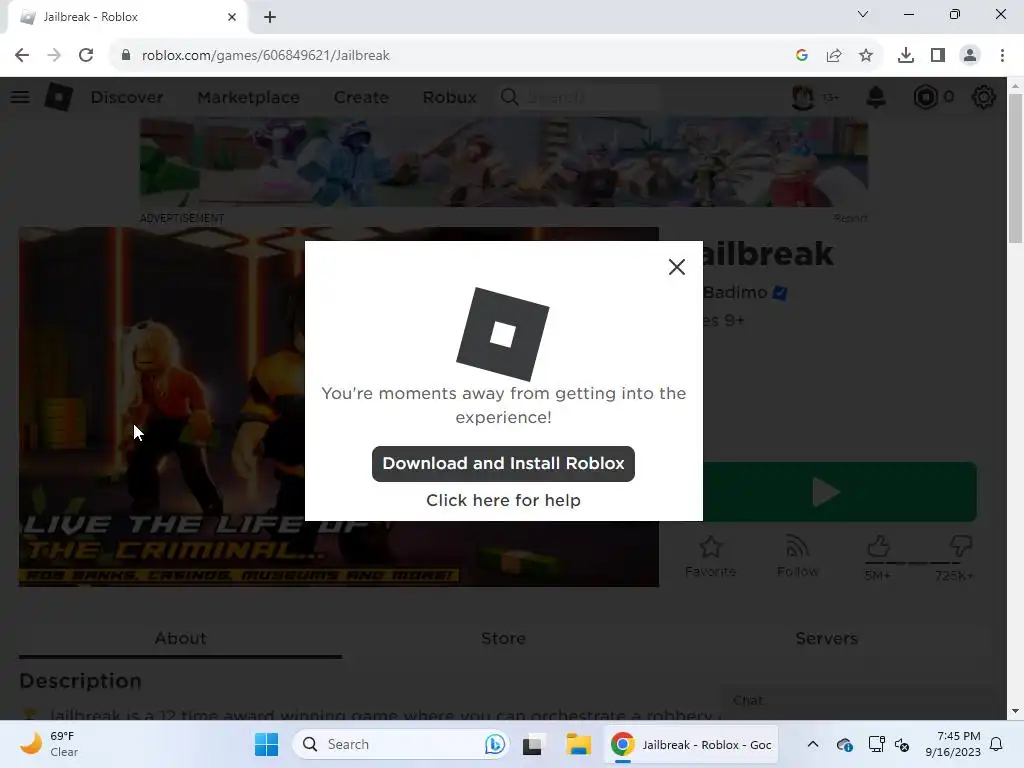Click the scrollbar down arrow

[x=1015, y=711]
